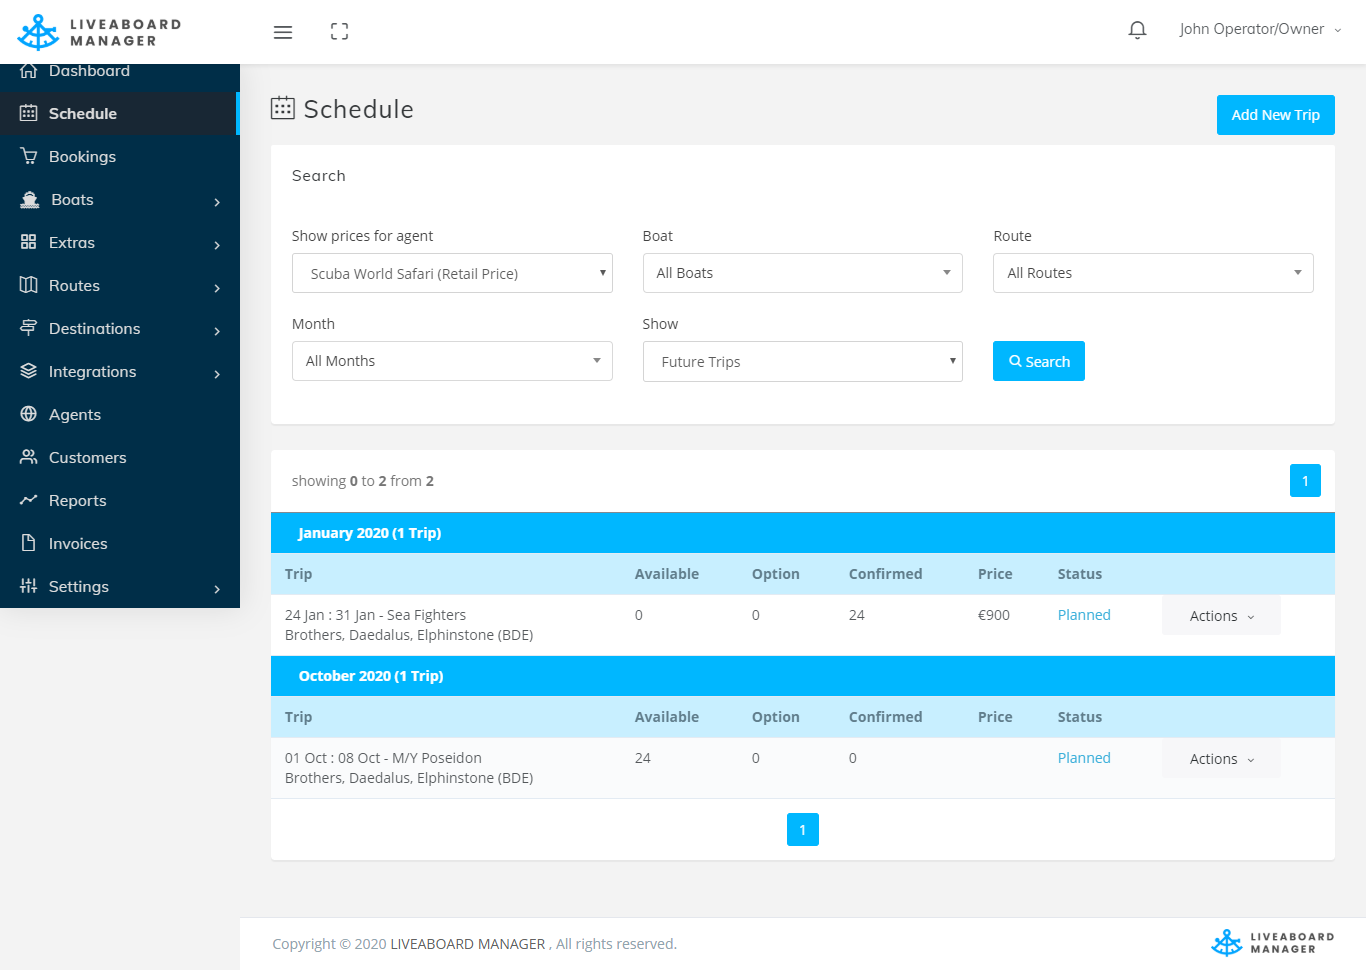Open John Operator/Owner user menu

pos(1259,30)
